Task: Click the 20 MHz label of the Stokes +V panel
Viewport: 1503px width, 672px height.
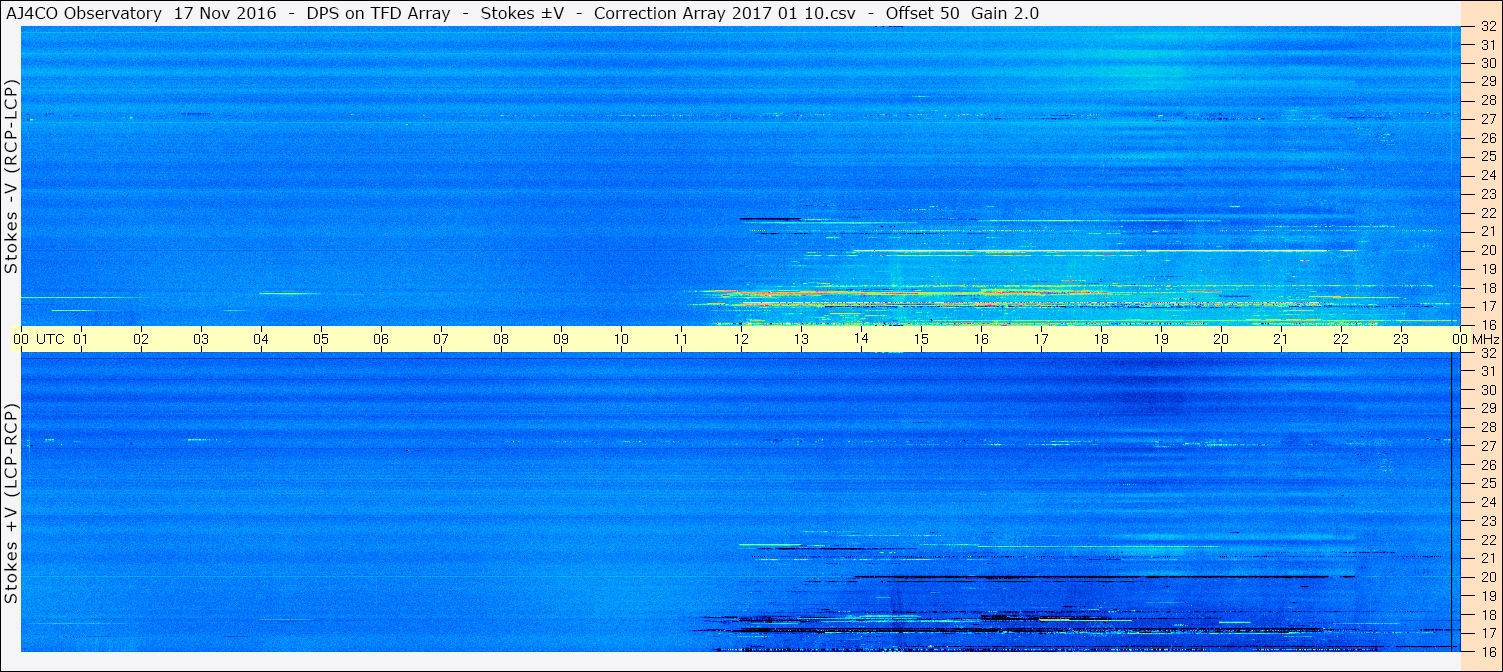Action: [x=1488, y=577]
